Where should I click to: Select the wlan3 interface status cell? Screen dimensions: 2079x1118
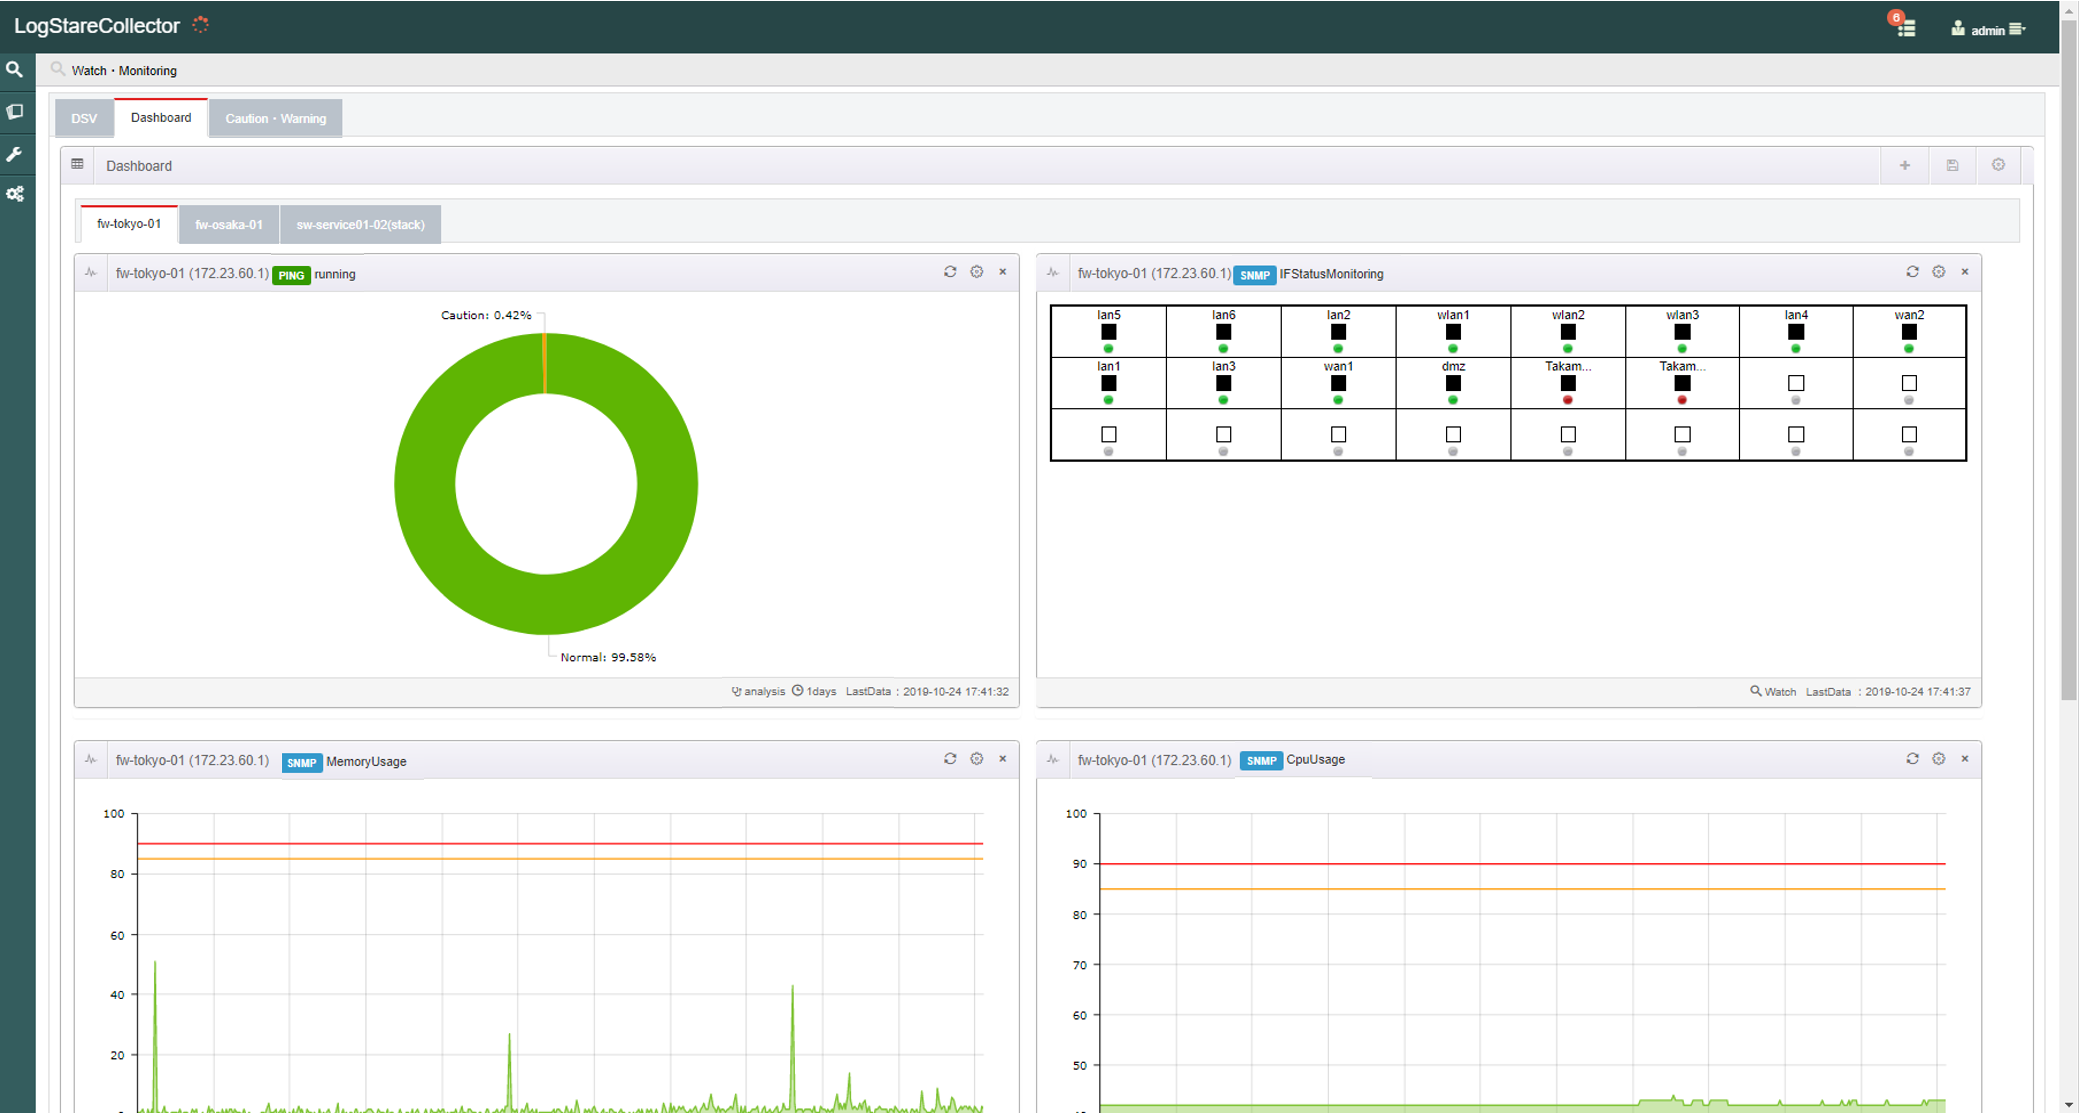1682,331
